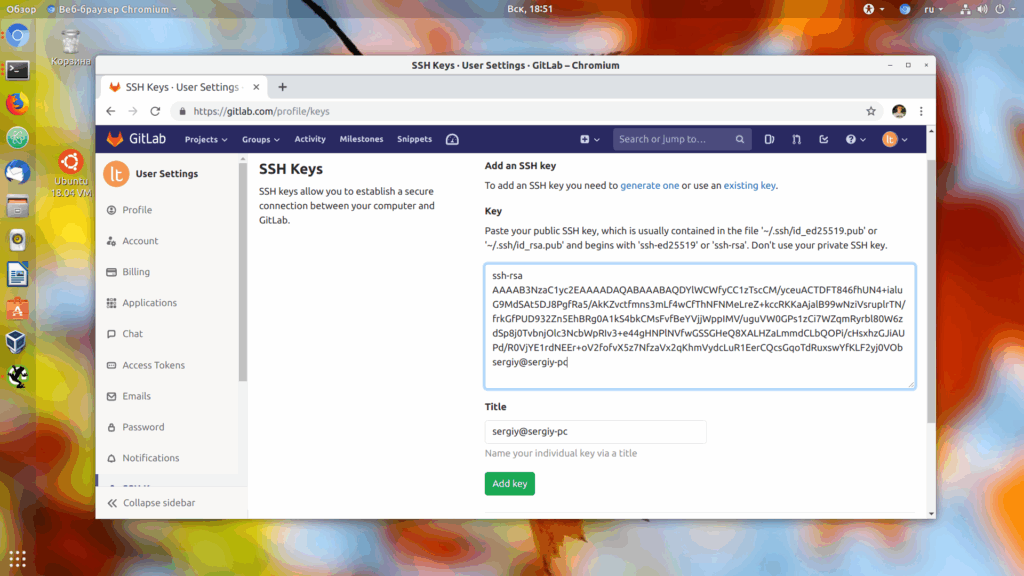Reload the page

pos(155,111)
